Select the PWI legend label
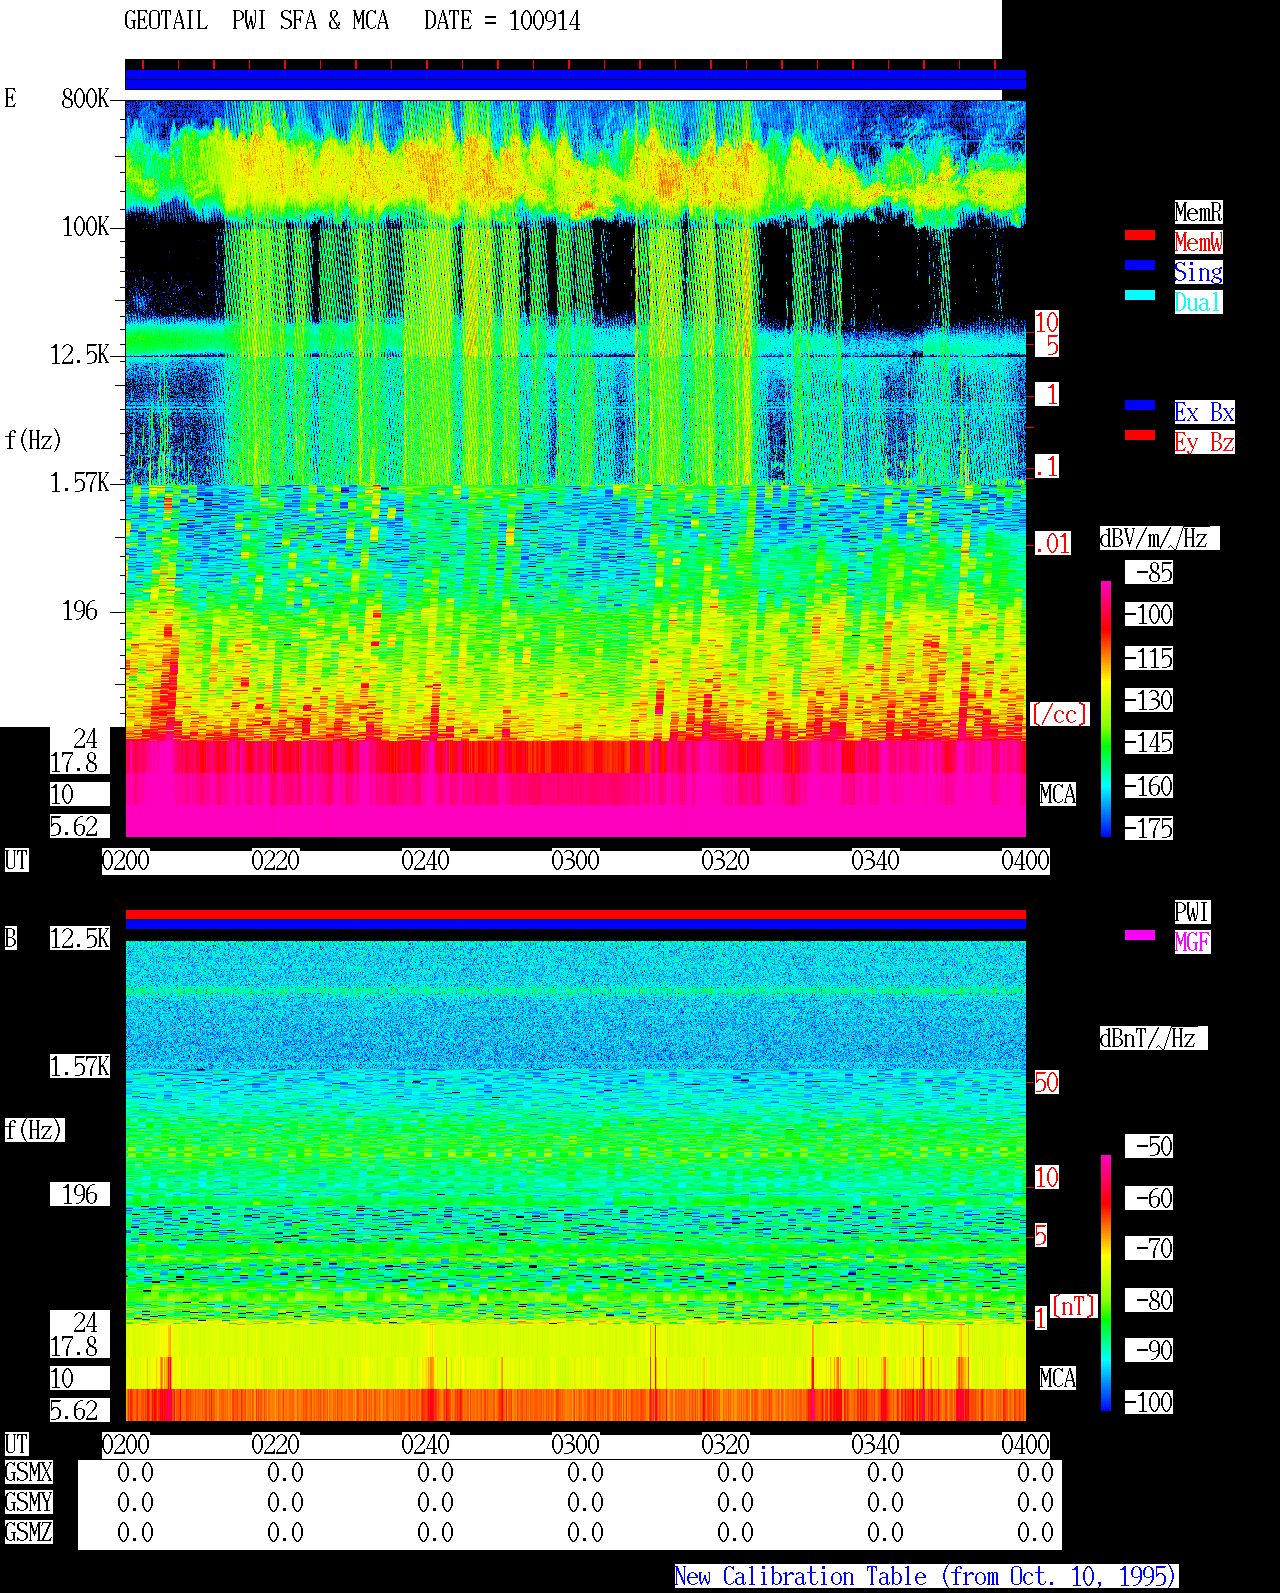 pos(1192,912)
